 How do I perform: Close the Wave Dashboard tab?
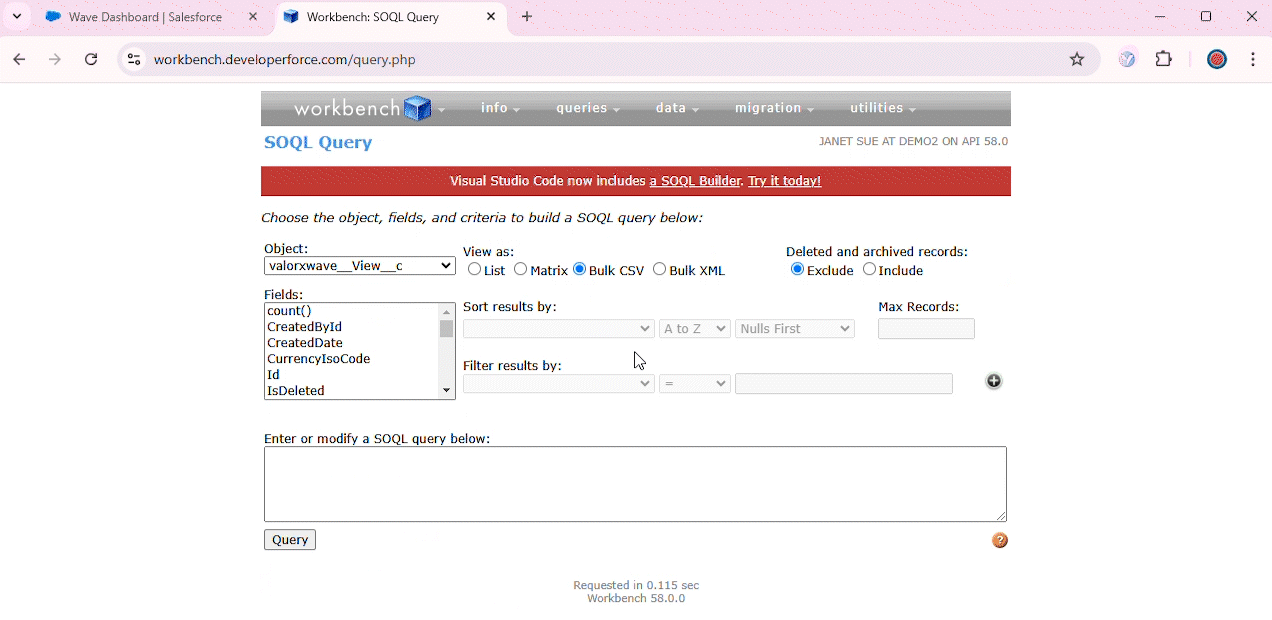coord(253,17)
